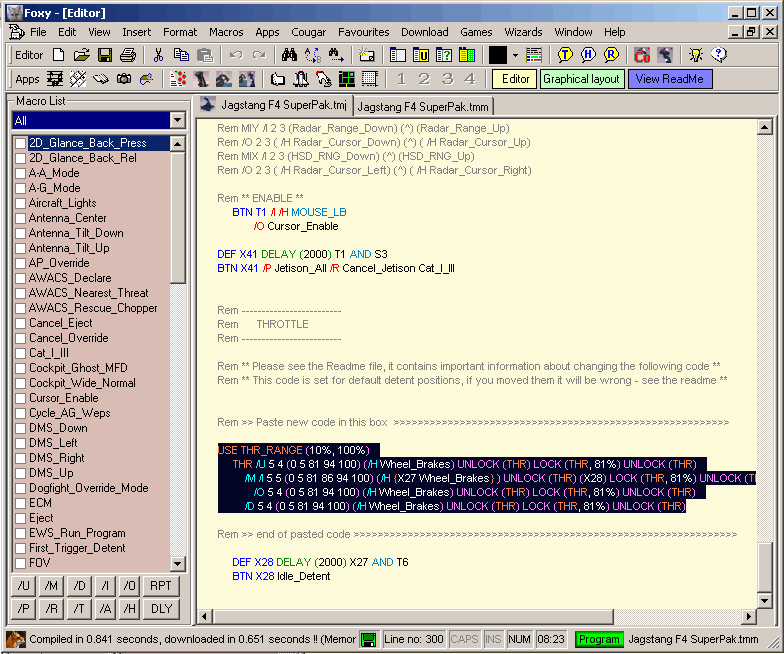Click the light bulb tip icon
The width and height of the screenshot is (784, 654).
pyautogui.click(x=695, y=55)
